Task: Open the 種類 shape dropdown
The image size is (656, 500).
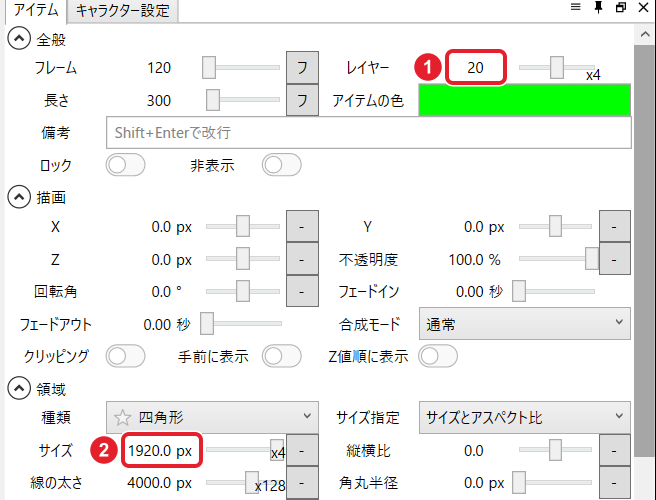Action: [212, 417]
